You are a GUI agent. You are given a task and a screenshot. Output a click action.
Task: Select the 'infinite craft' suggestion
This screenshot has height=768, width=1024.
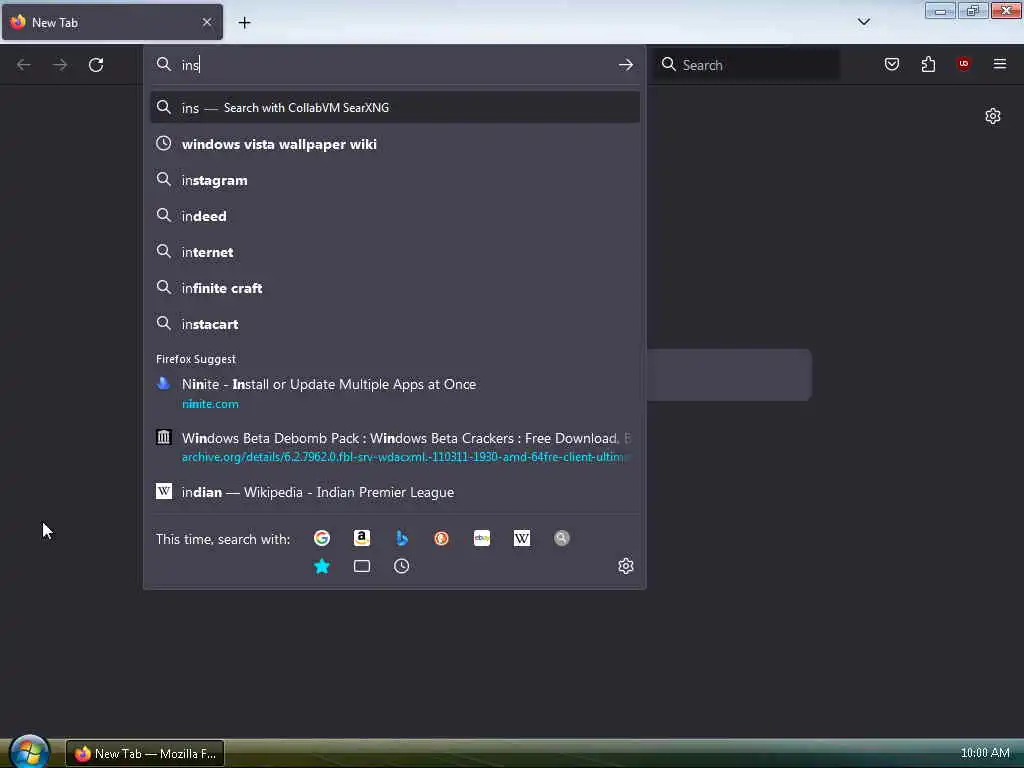click(x=394, y=288)
